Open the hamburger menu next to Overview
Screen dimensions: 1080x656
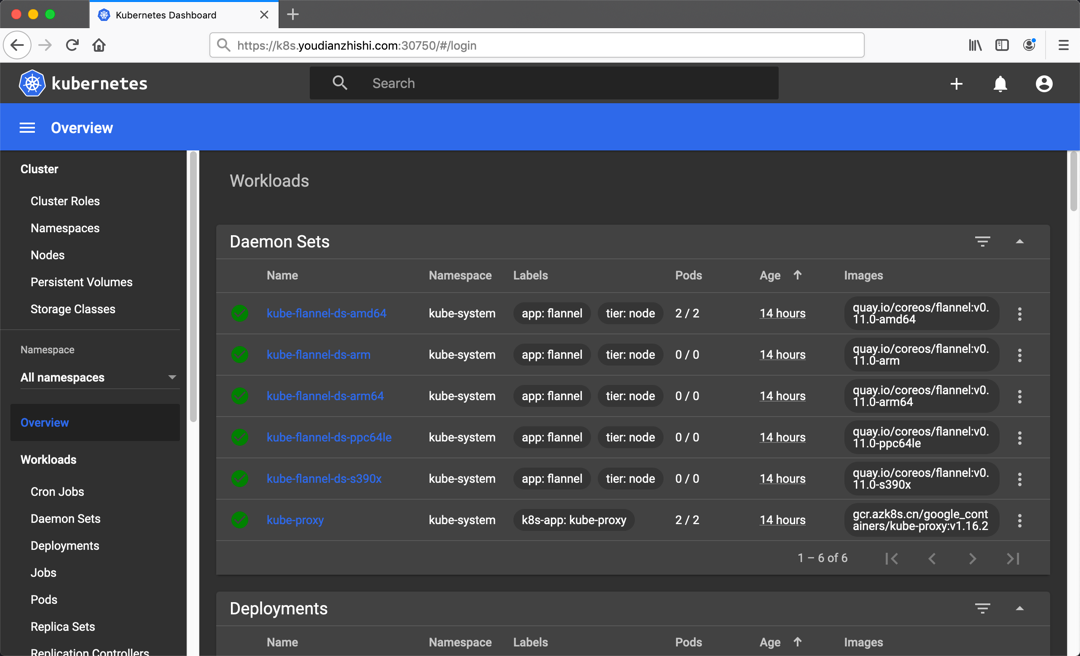tap(27, 127)
